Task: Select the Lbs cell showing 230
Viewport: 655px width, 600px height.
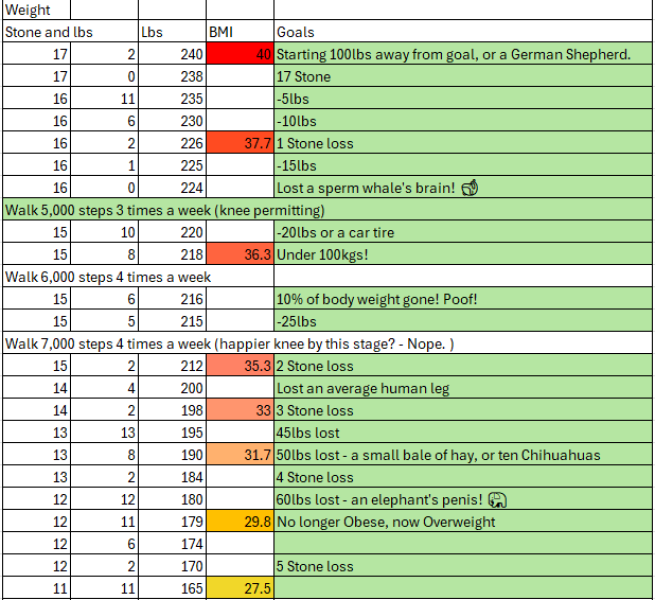Action: pos(172,121)
